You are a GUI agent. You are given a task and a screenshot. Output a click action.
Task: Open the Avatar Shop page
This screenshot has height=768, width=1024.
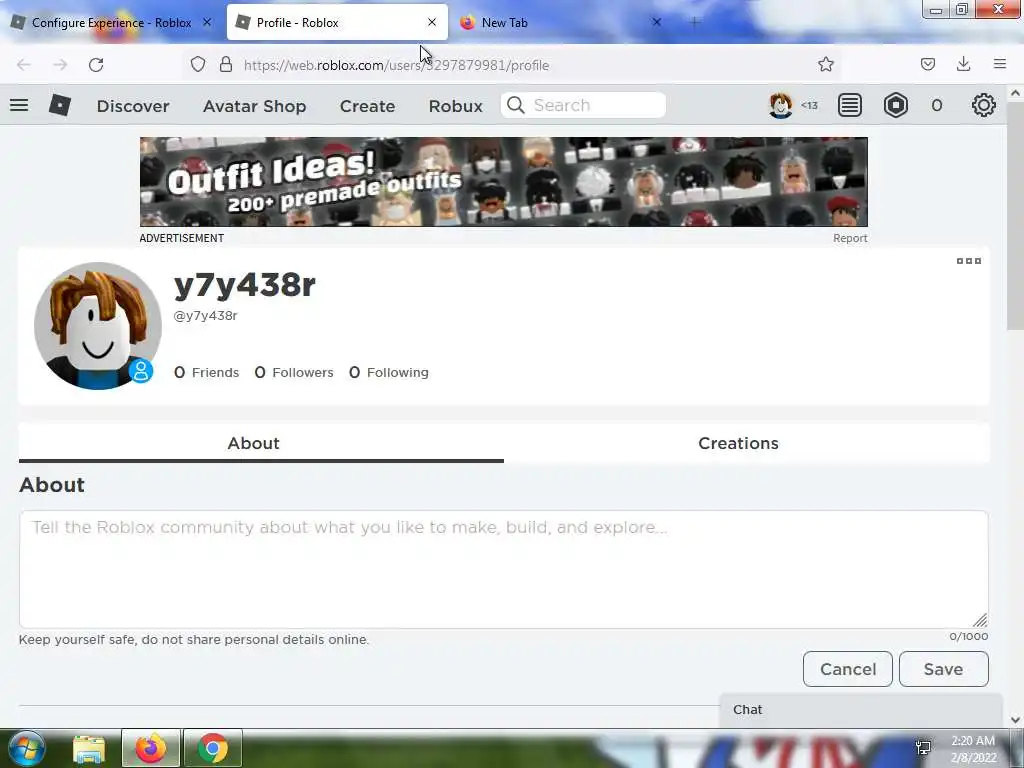[255, 106]
